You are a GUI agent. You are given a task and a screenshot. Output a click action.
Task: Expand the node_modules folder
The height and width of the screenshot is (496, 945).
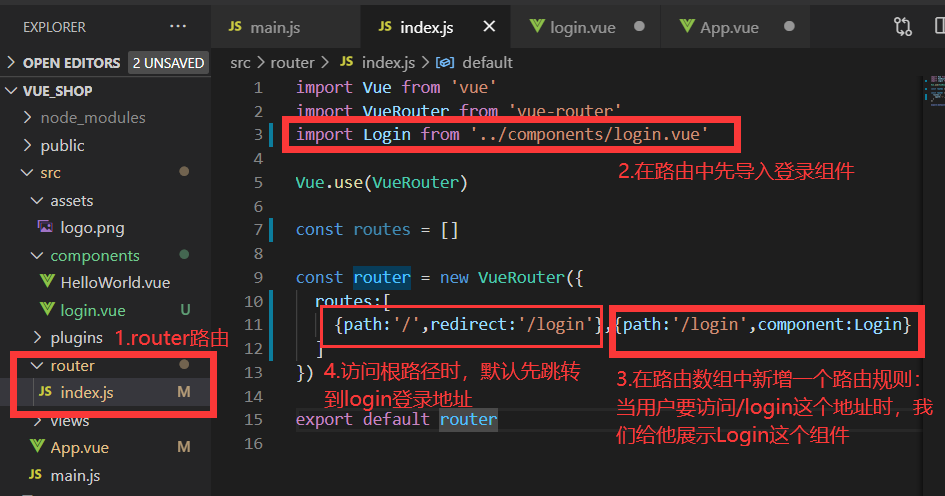93,118
